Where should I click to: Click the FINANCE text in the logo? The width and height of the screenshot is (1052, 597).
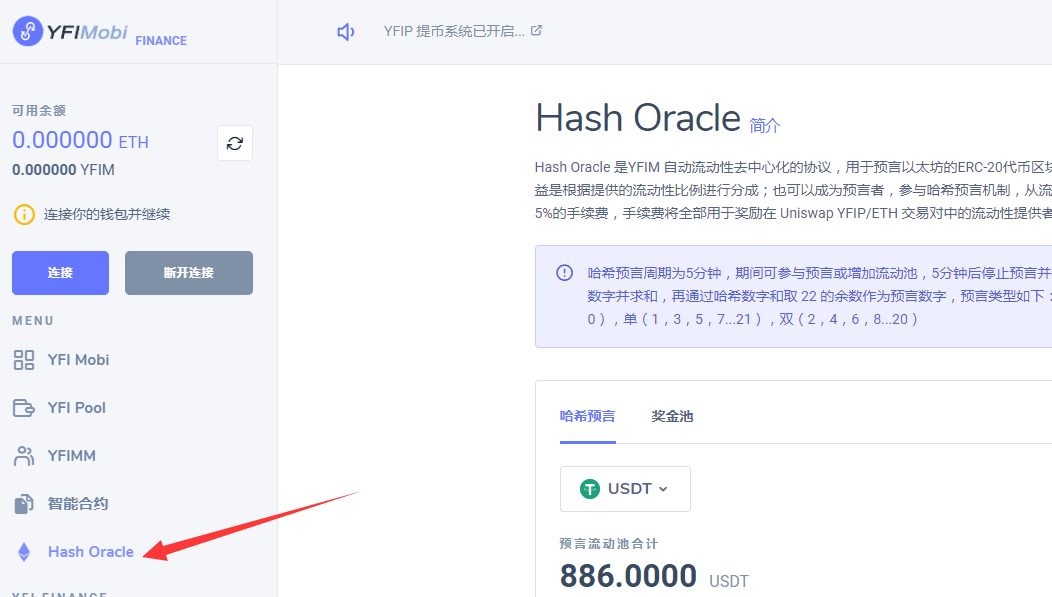click(x=161, y=41)
